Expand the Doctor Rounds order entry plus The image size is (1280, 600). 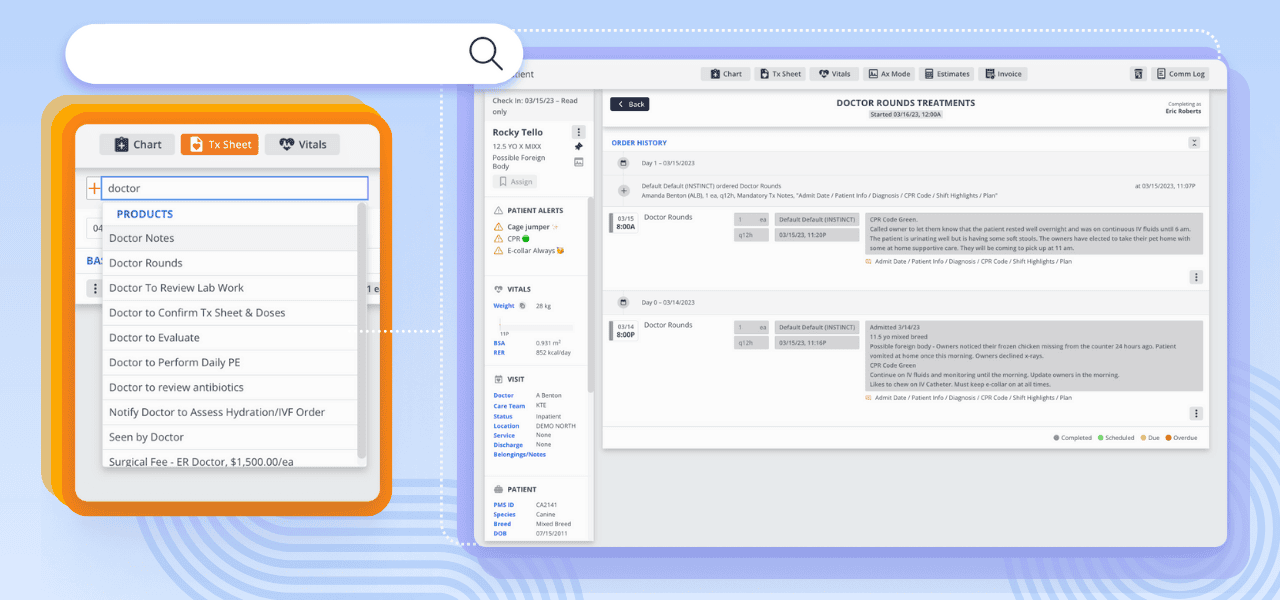pos(624,190)
